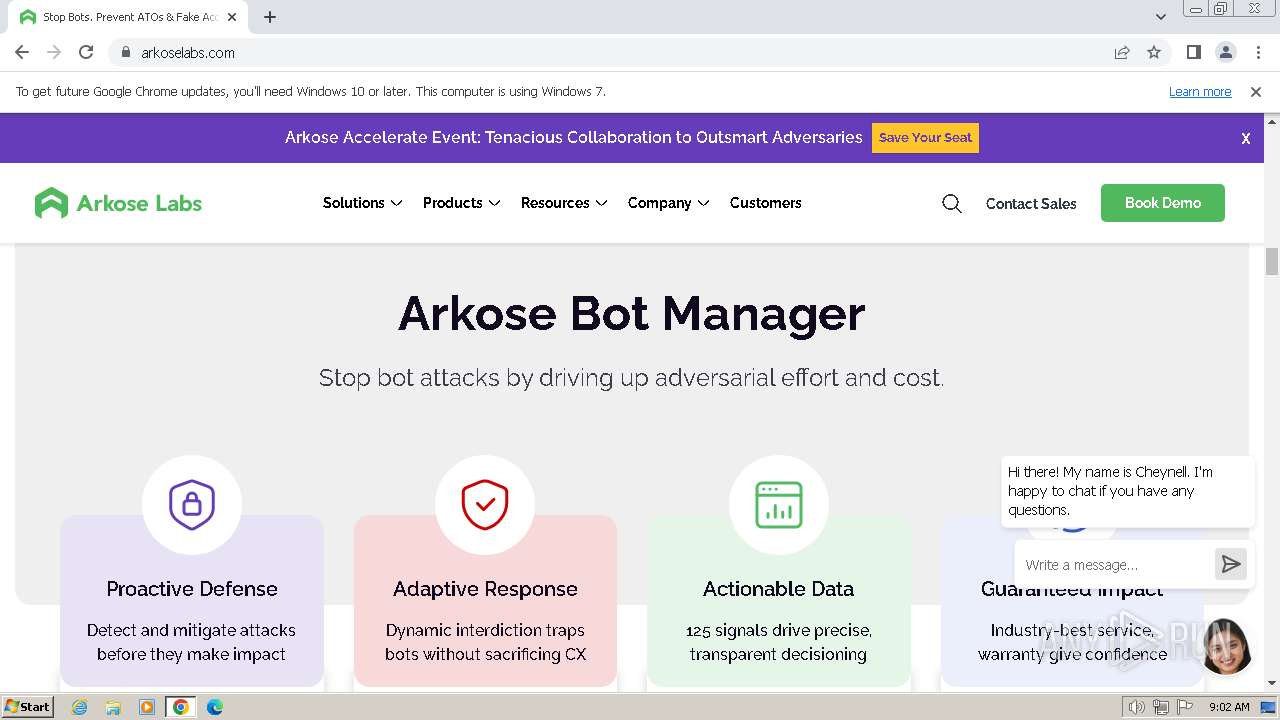This screenshot has width=1280, height=720.
Task: Go back with browser back arrow
Action: pyautogui.click(x=22, y=53)
